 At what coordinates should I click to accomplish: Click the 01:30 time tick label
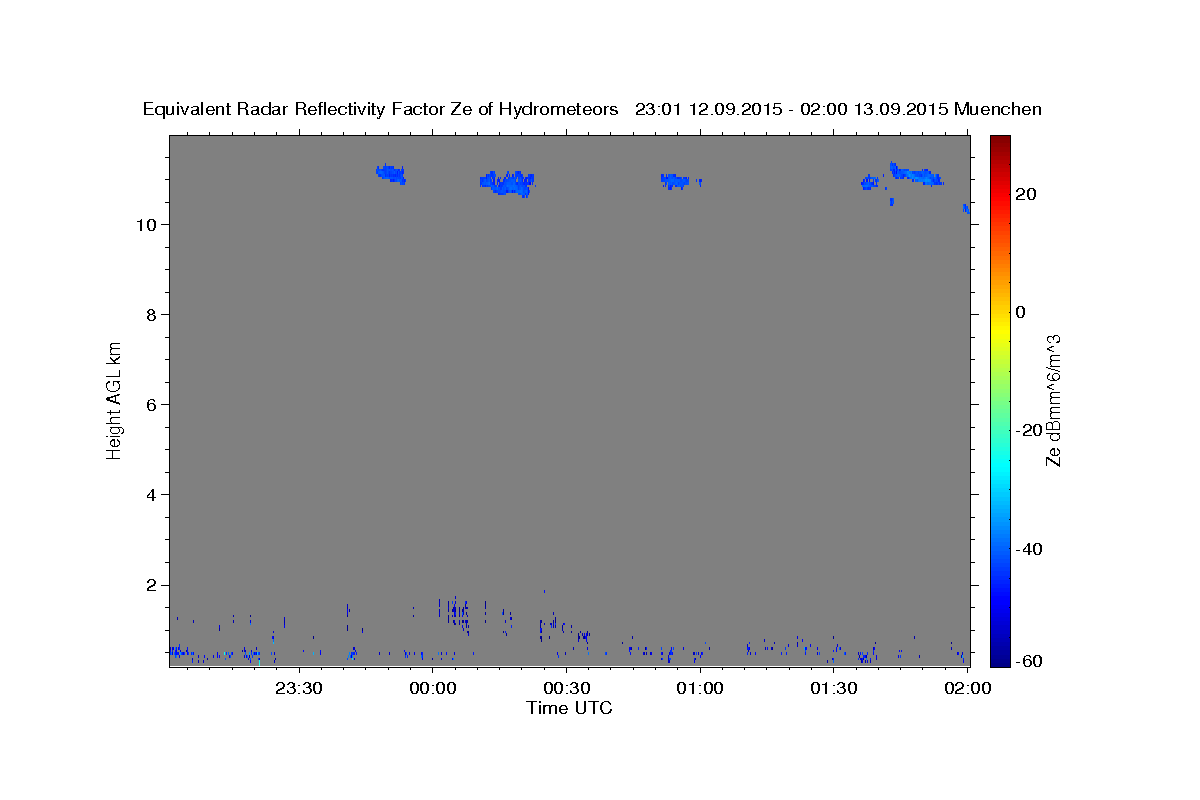point(834,688)
